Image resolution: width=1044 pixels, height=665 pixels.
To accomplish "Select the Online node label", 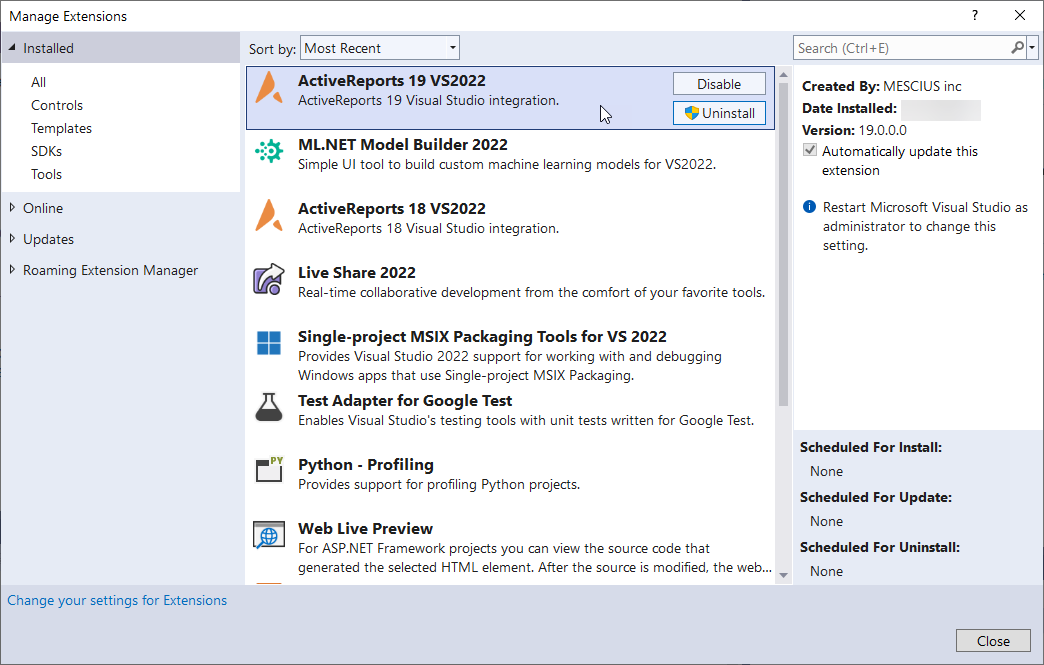I will coord(43,208).
